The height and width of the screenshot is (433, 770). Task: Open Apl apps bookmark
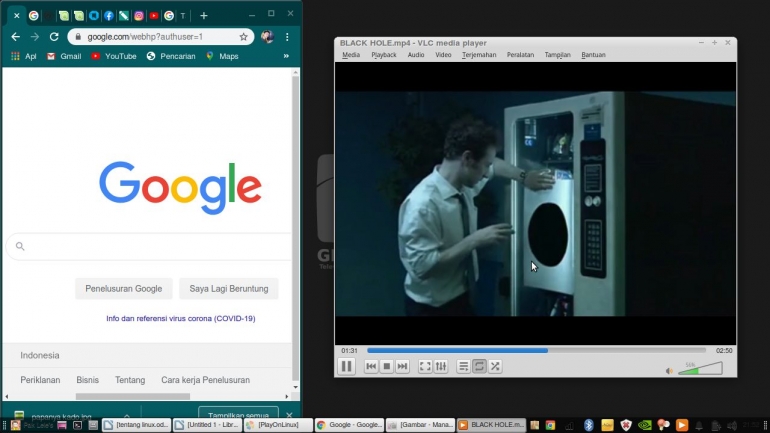pyautogui.click(x=24, y=56)
